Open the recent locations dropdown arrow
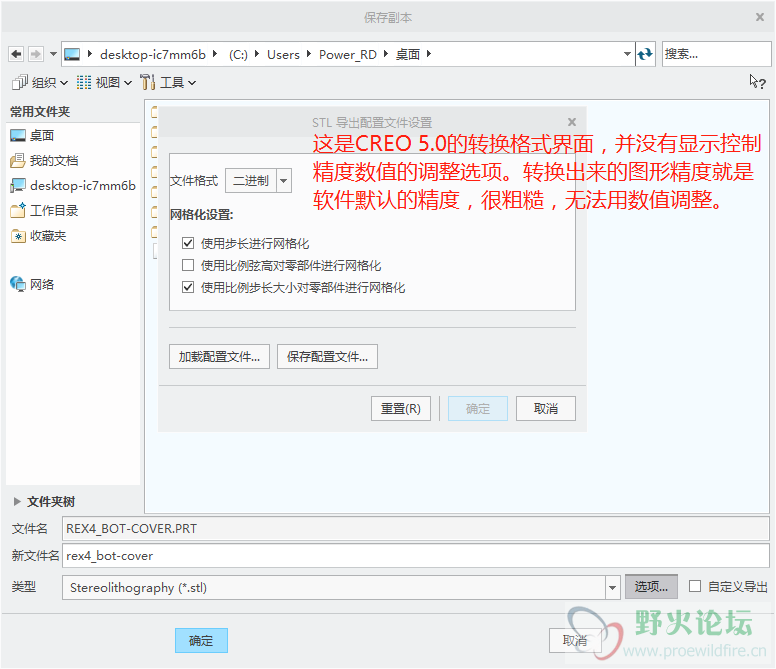Image resolution: width=776 pixels, height=669 pixels. pyautogui.click(x=53, y=54)
